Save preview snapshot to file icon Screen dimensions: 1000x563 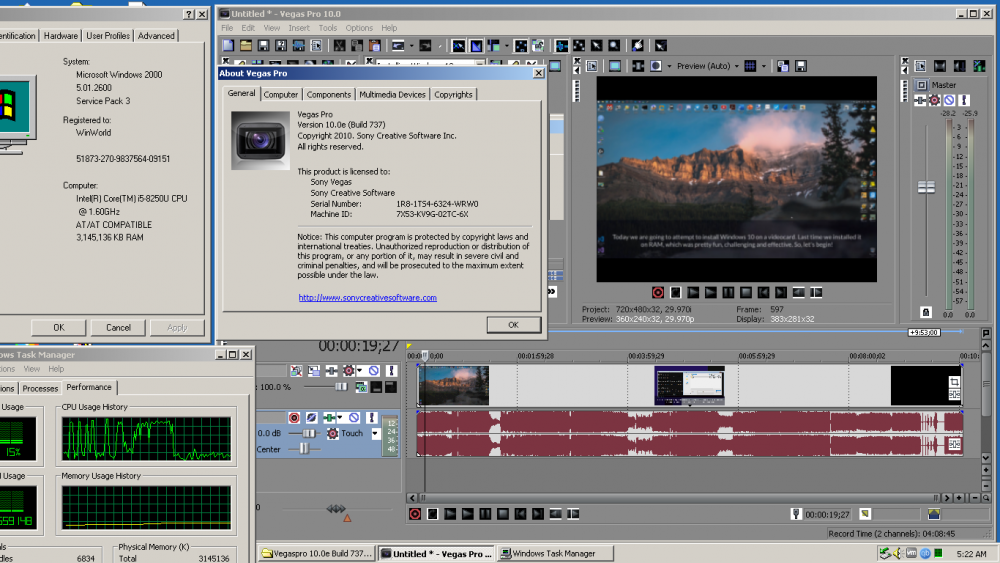(x=801, y=66)
